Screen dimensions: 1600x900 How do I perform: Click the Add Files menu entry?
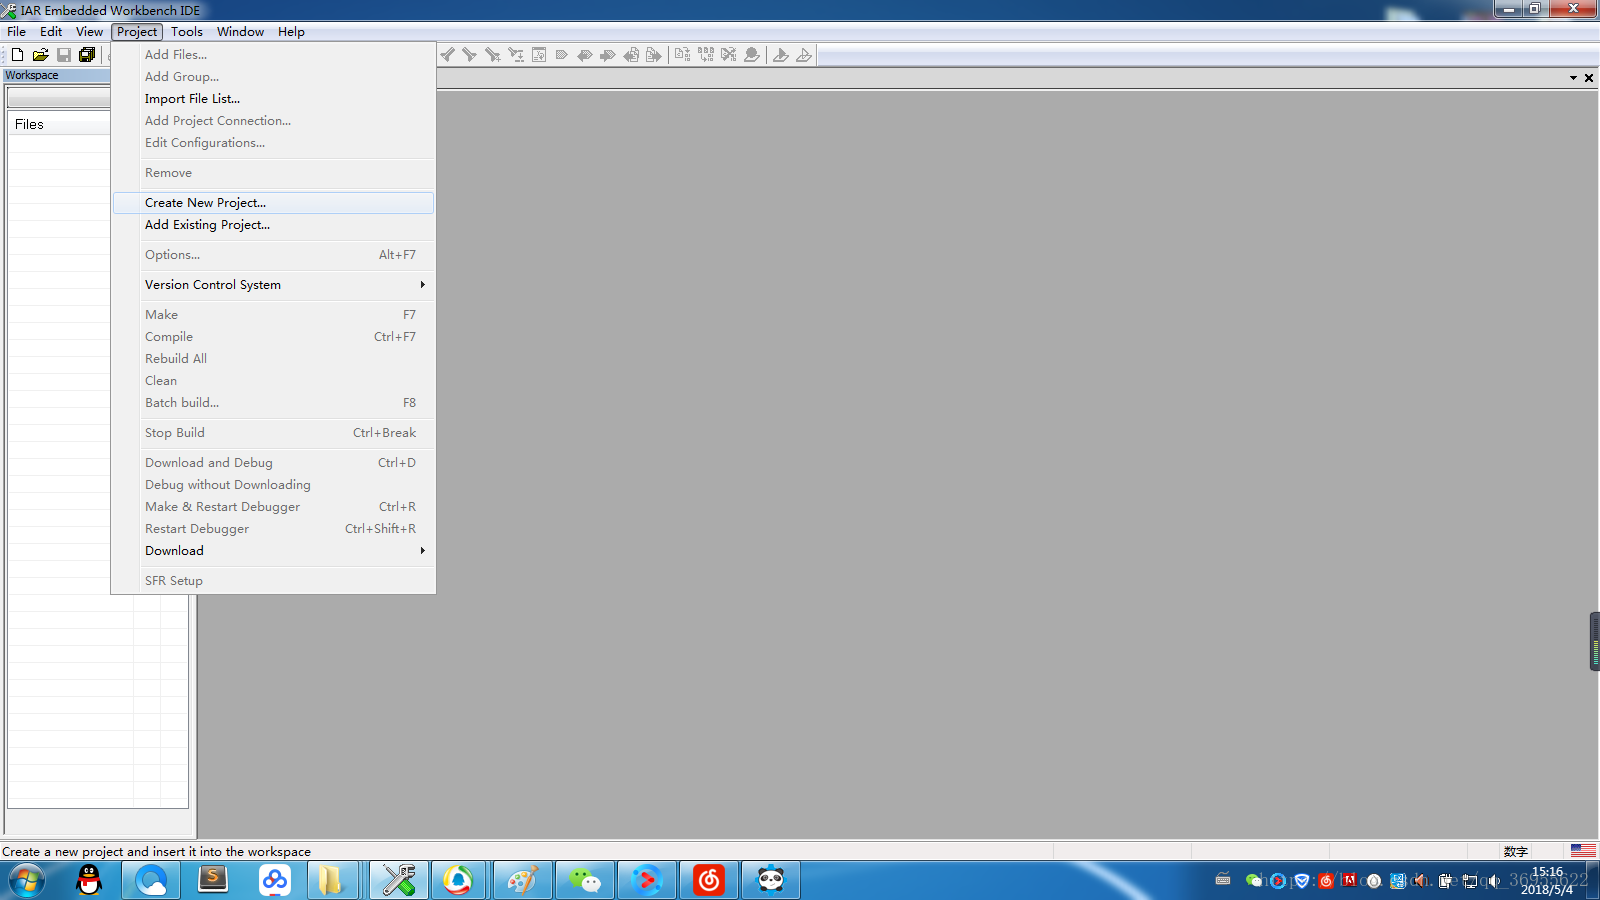[x=273, y=55]
